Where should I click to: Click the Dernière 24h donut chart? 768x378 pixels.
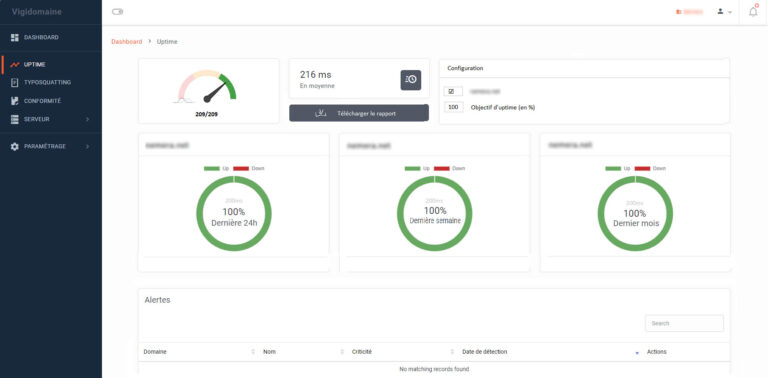coord(234,213)
